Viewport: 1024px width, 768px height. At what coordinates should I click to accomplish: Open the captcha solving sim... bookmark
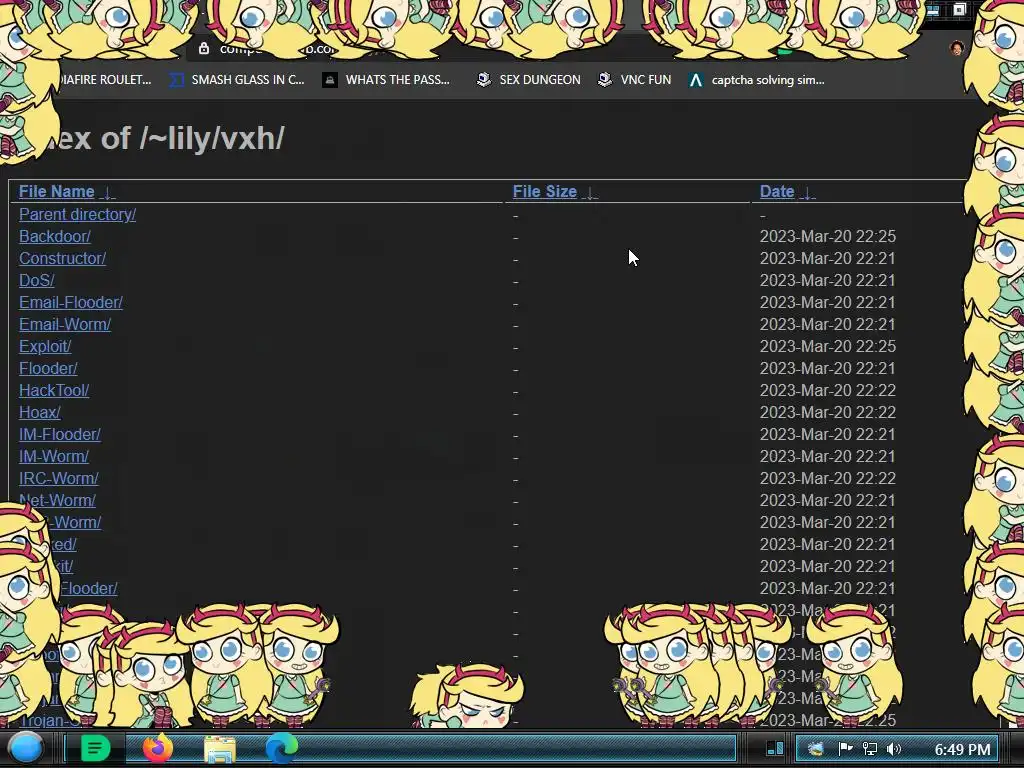(757, 80)
